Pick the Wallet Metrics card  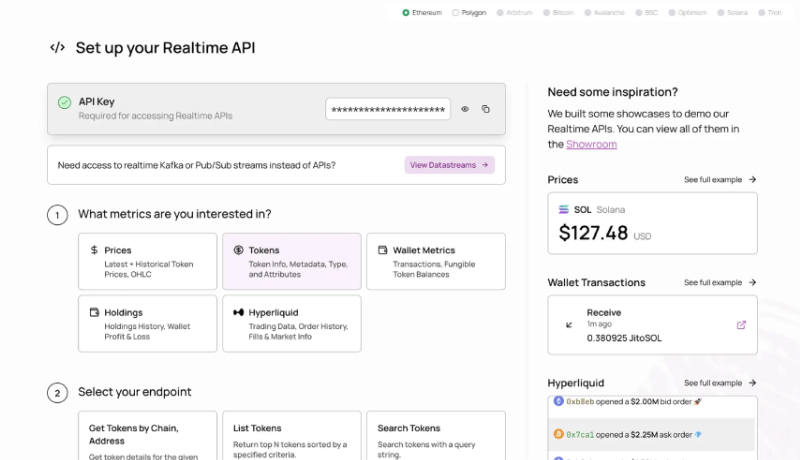click(435, 262)
